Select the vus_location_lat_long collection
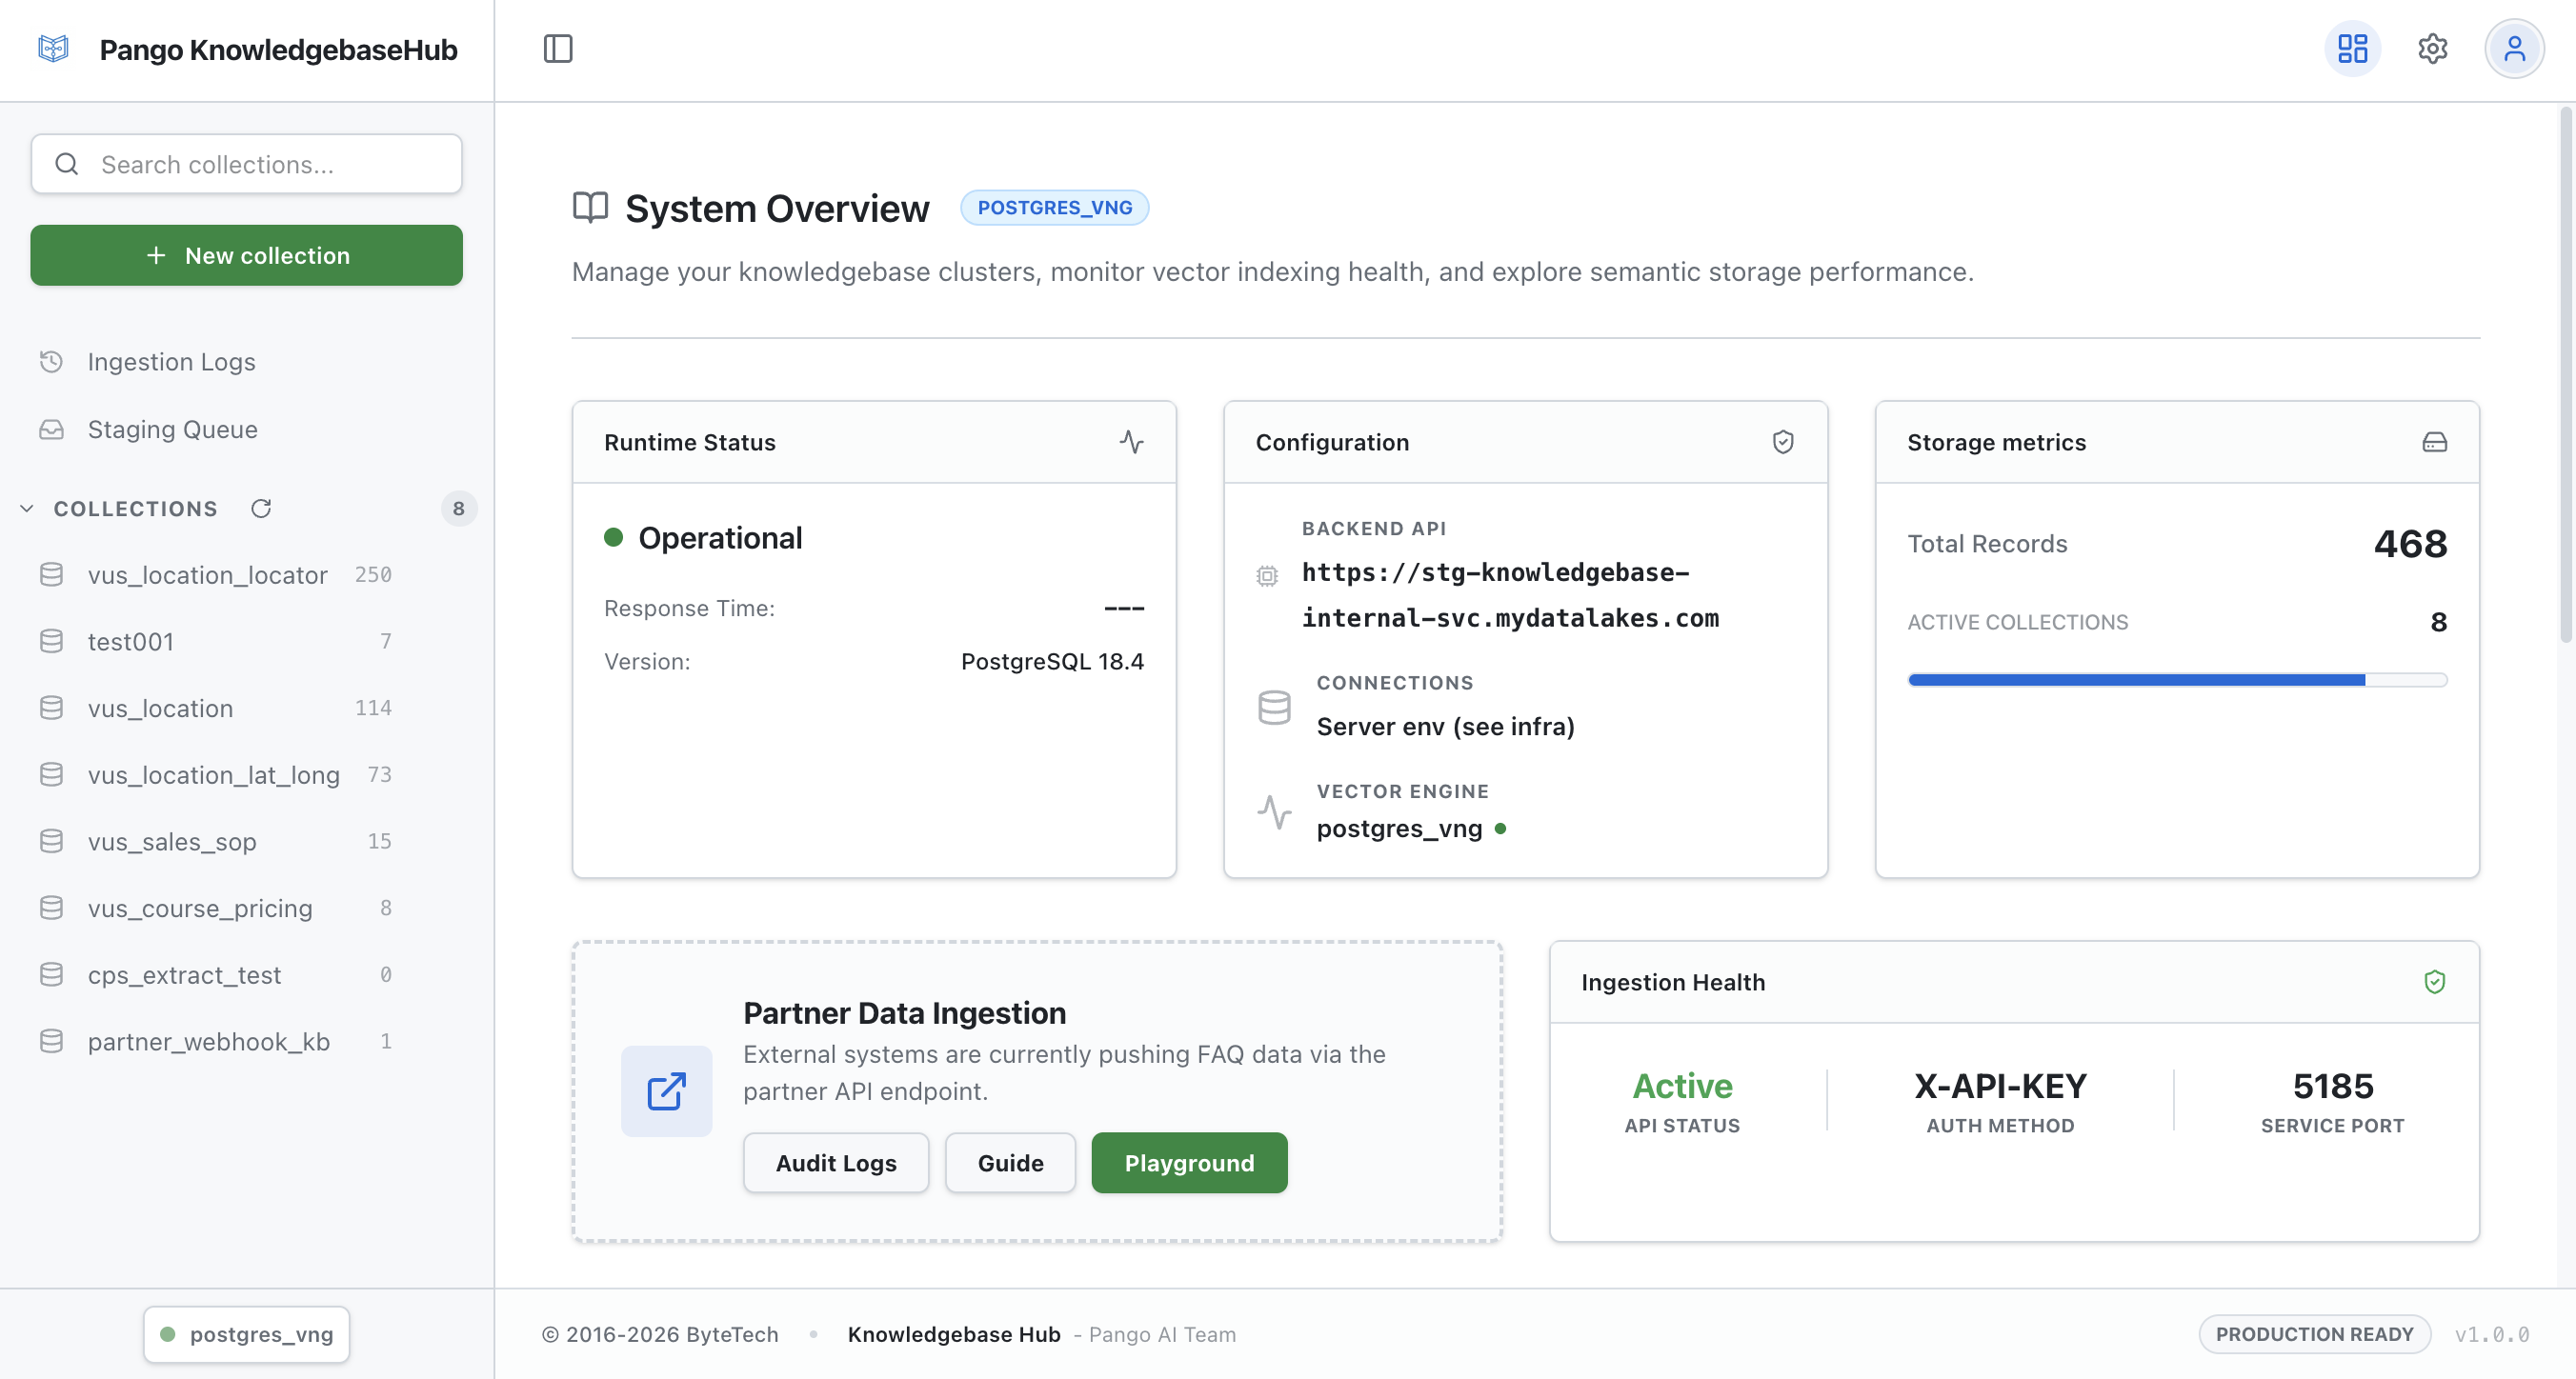The image size is (2576, 1379). point(215,775)
